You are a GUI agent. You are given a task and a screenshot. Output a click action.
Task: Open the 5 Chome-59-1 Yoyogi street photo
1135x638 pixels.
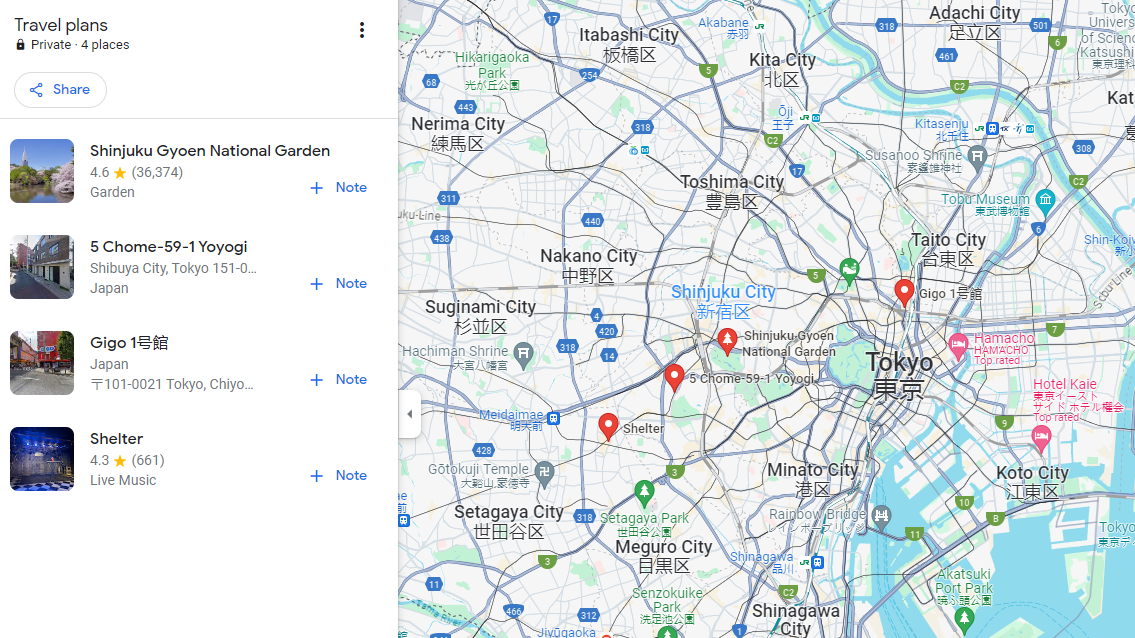pyautogui.click(x=42, y=267)
